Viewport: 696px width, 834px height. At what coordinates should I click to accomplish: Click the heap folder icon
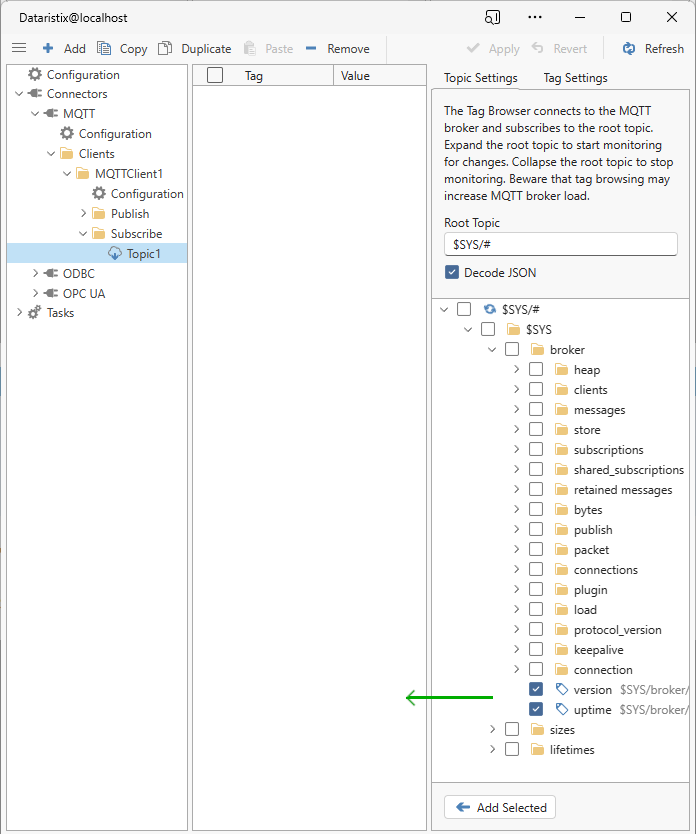[561, 370]
